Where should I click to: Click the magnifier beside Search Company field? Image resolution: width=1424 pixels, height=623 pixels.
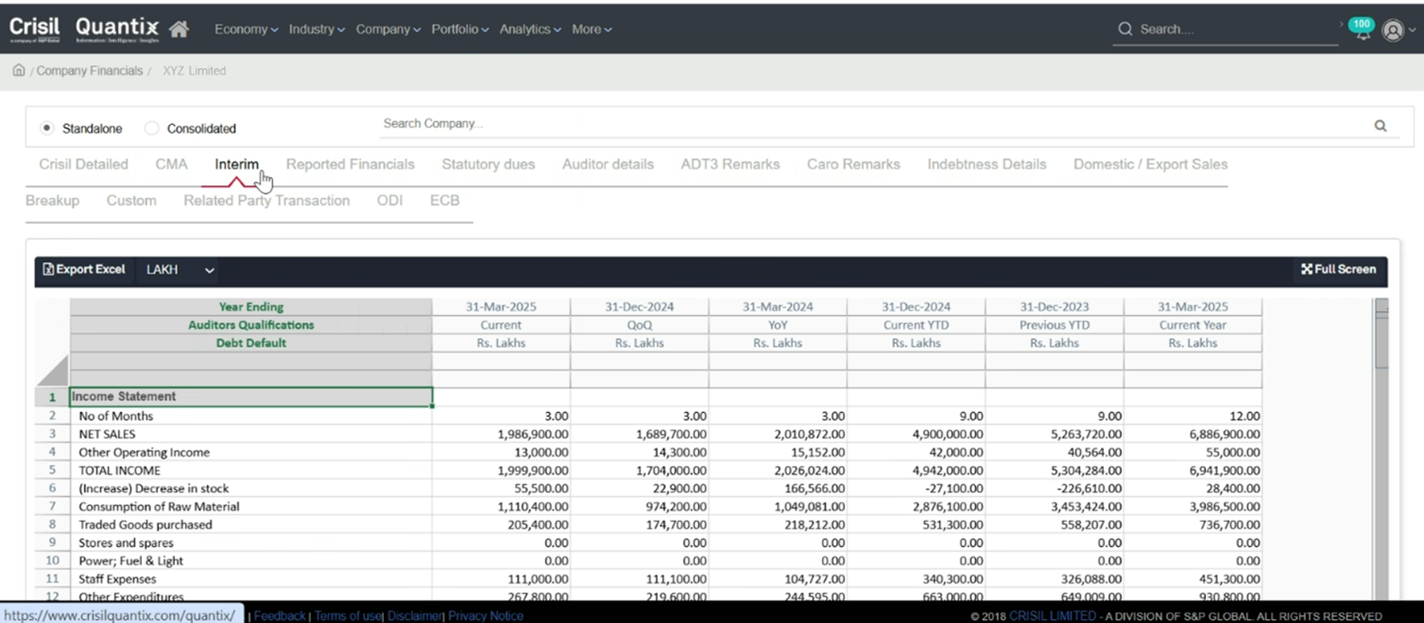1380,125
